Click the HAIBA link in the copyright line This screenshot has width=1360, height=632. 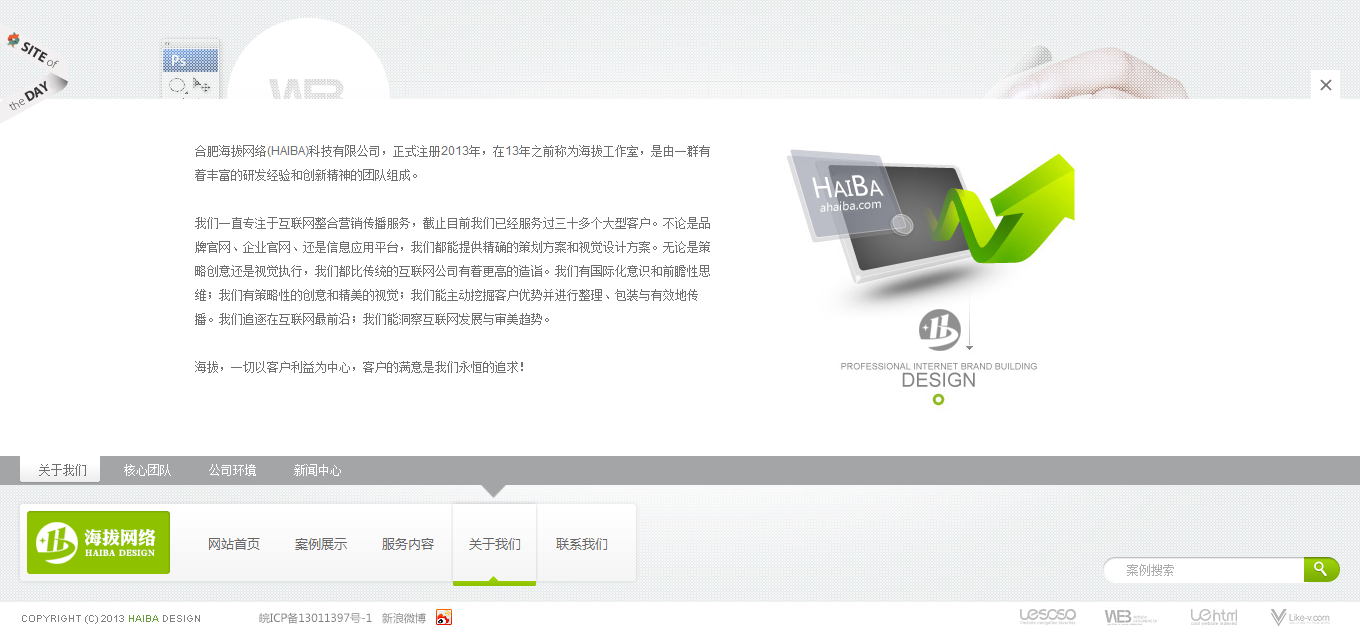(x=143, y=619)
